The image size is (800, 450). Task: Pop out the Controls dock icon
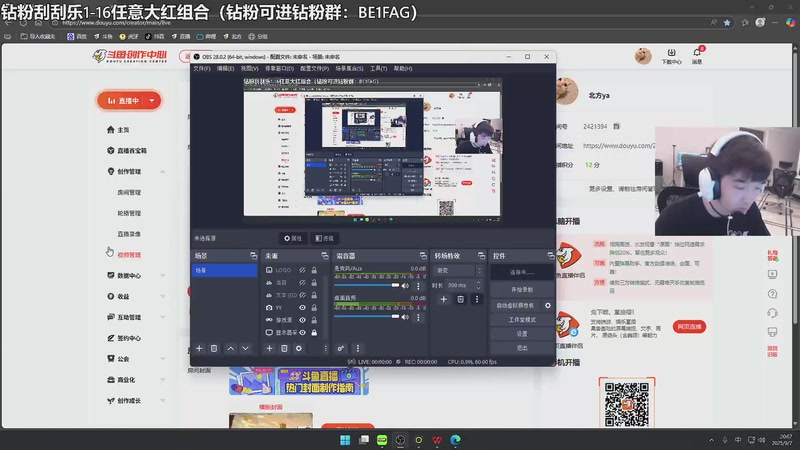tap(551, 256)
